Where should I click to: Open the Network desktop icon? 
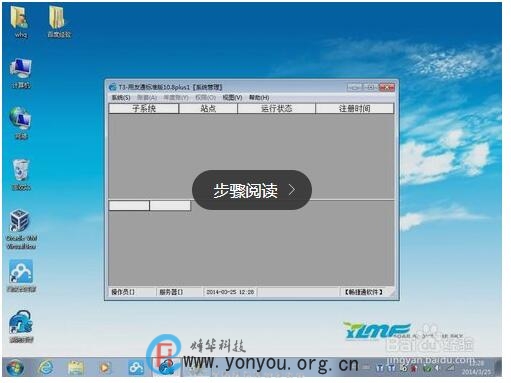[21, 123]
